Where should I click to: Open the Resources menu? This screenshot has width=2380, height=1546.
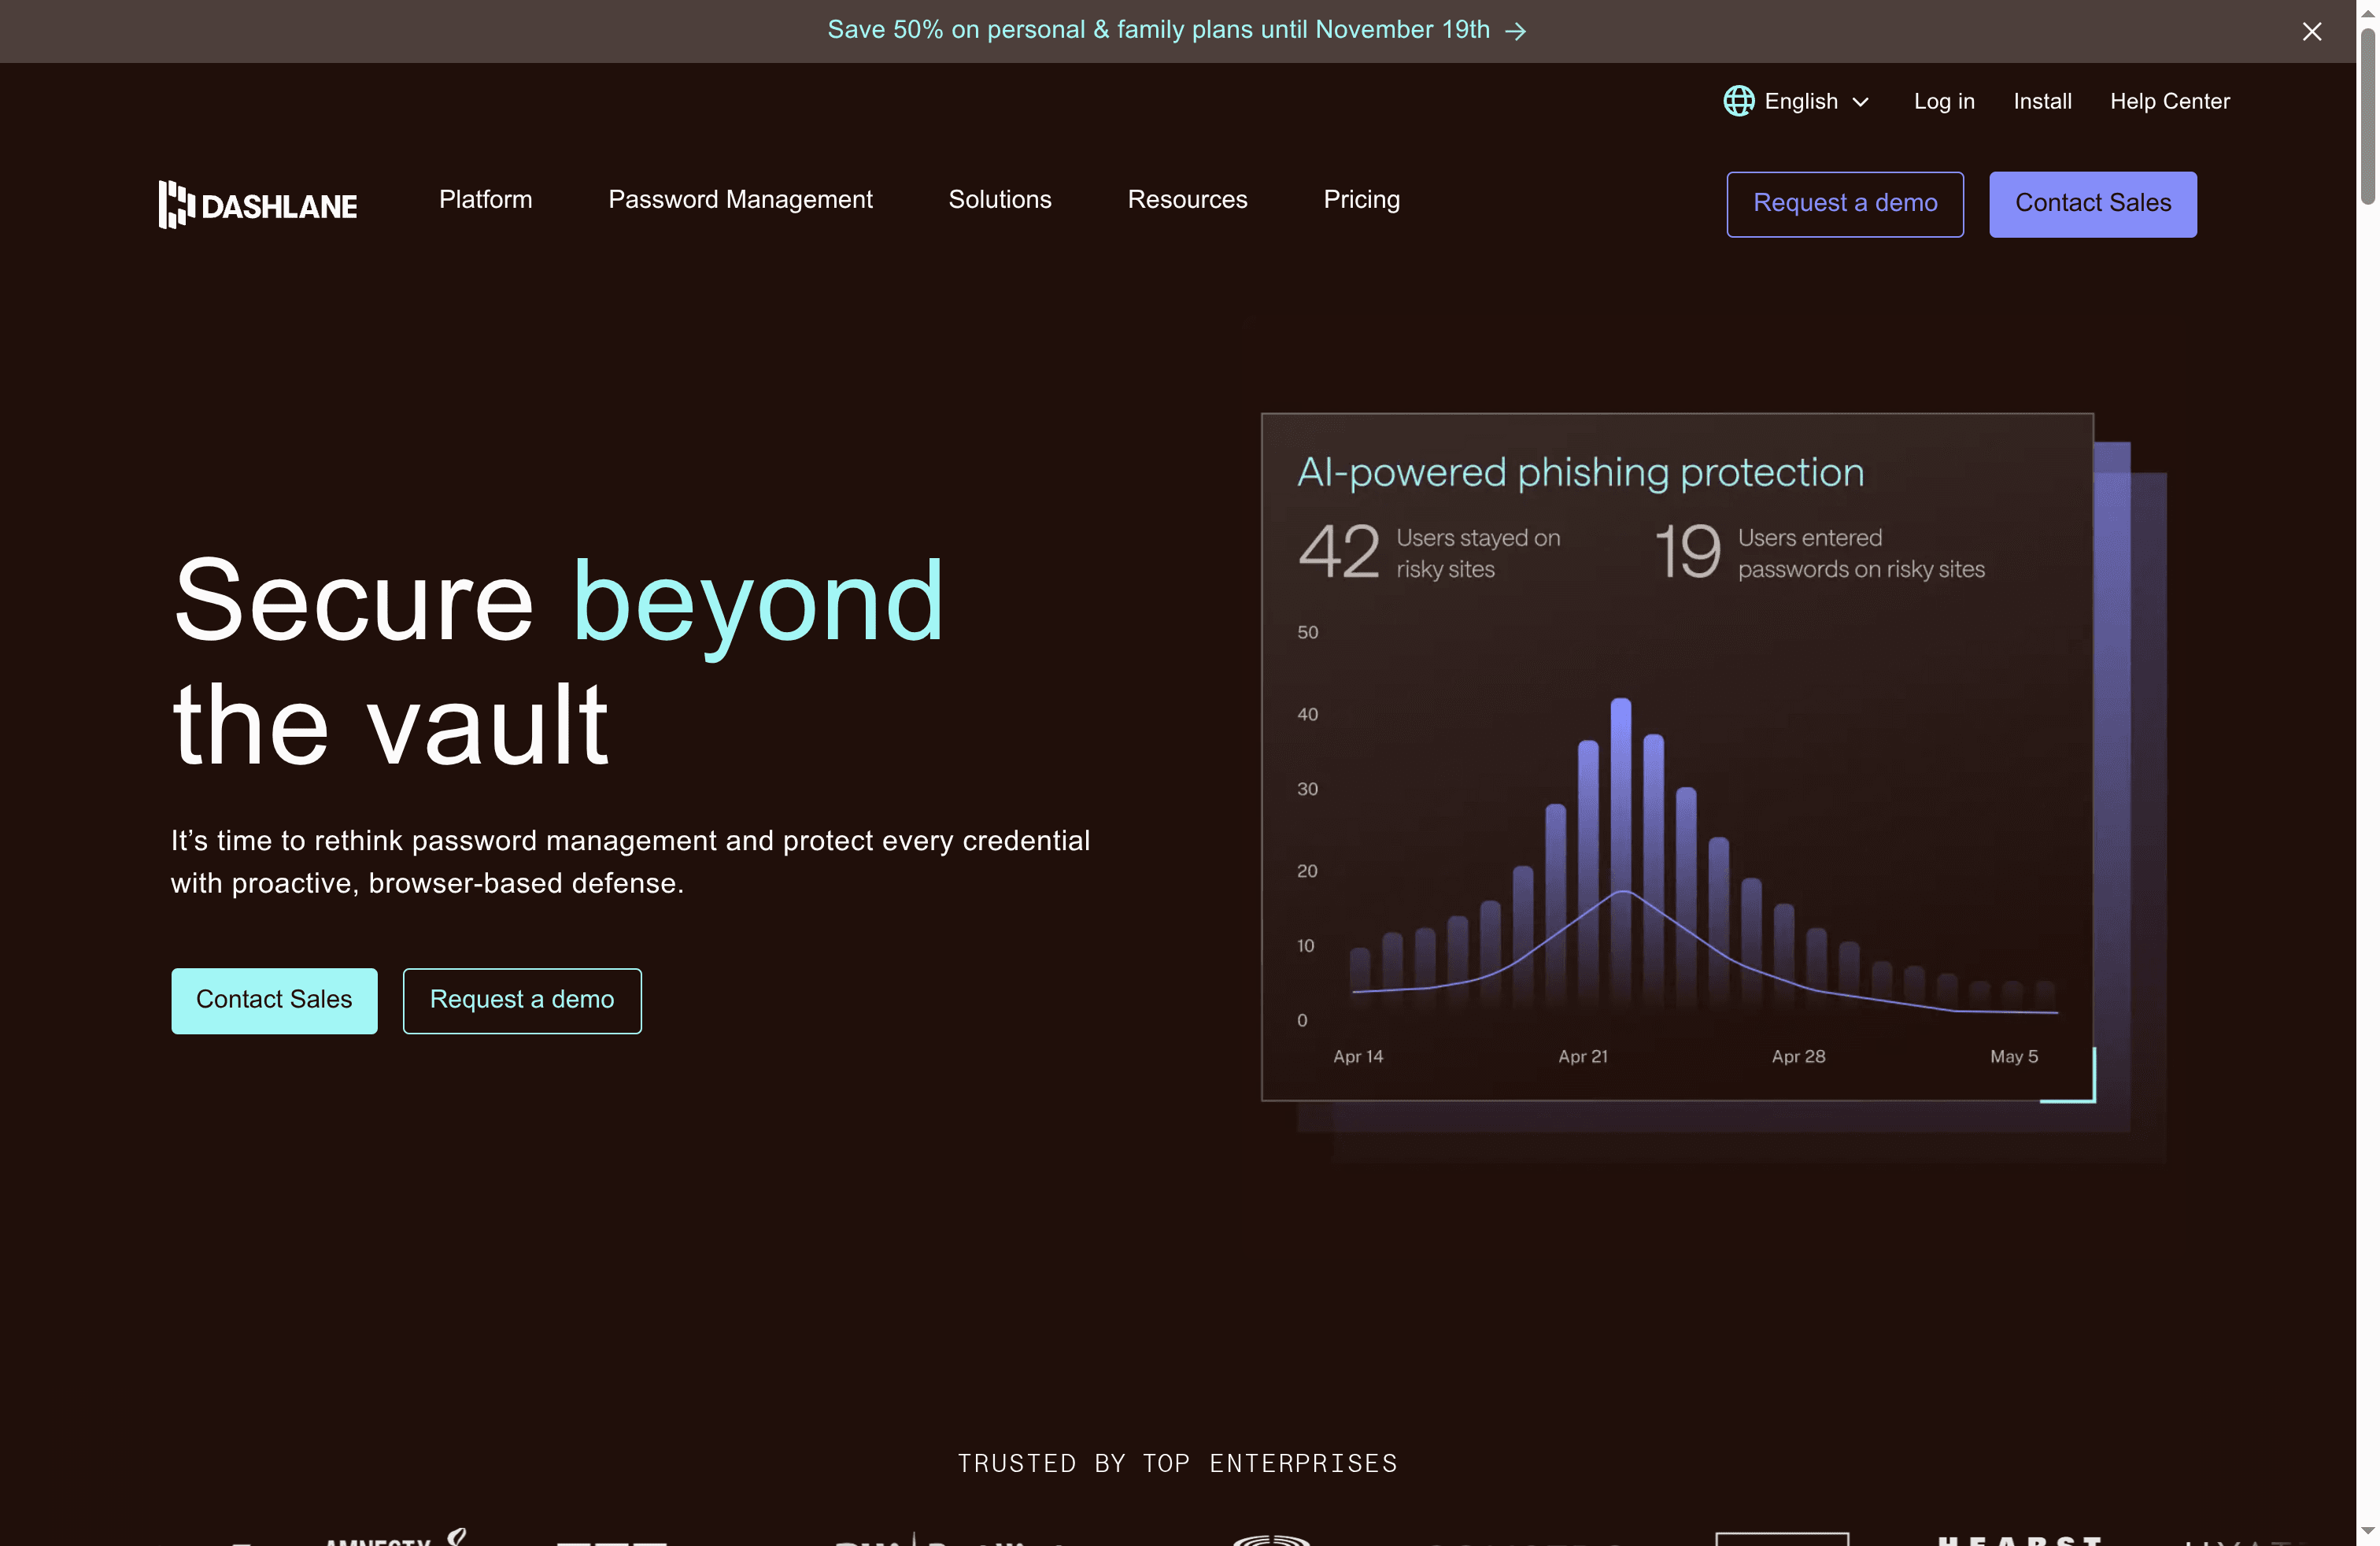pos(1187,199)
